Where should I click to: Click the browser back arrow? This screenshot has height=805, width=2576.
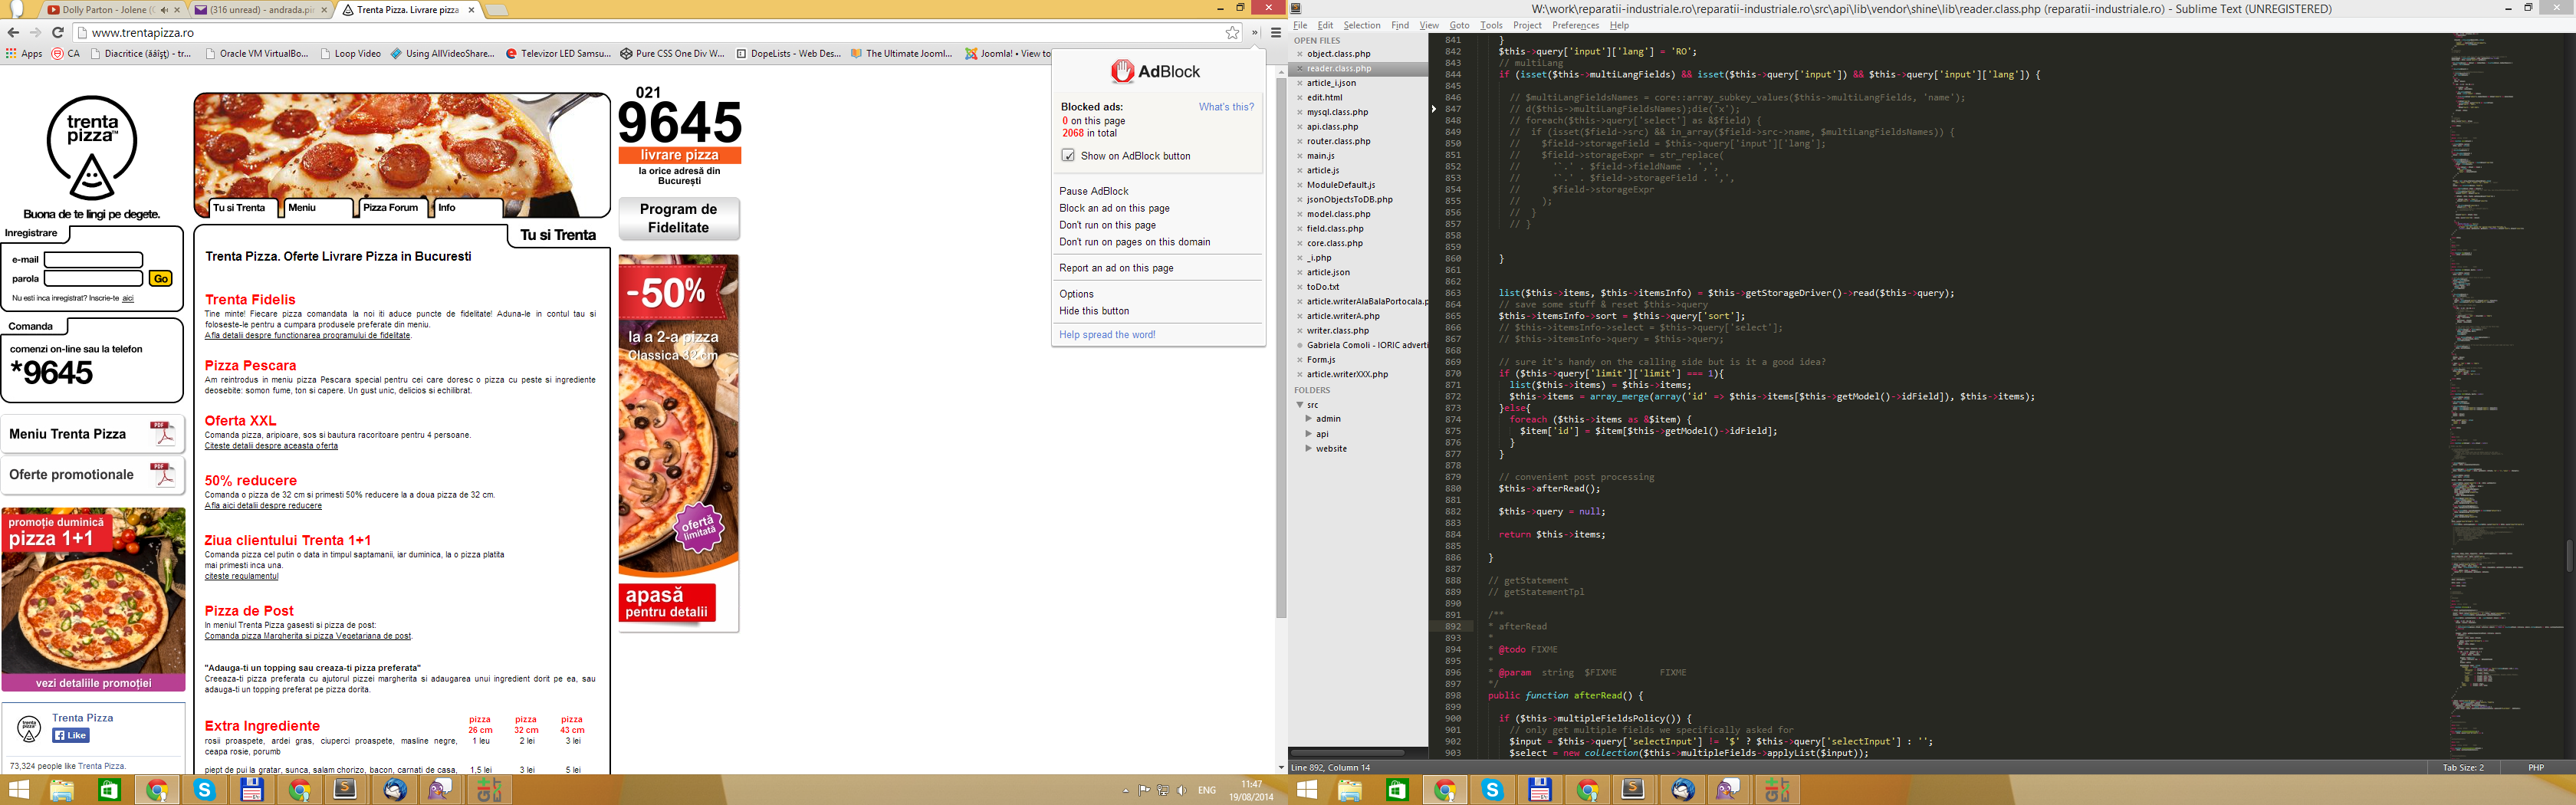pyautogui.click(x=13, y=33)
